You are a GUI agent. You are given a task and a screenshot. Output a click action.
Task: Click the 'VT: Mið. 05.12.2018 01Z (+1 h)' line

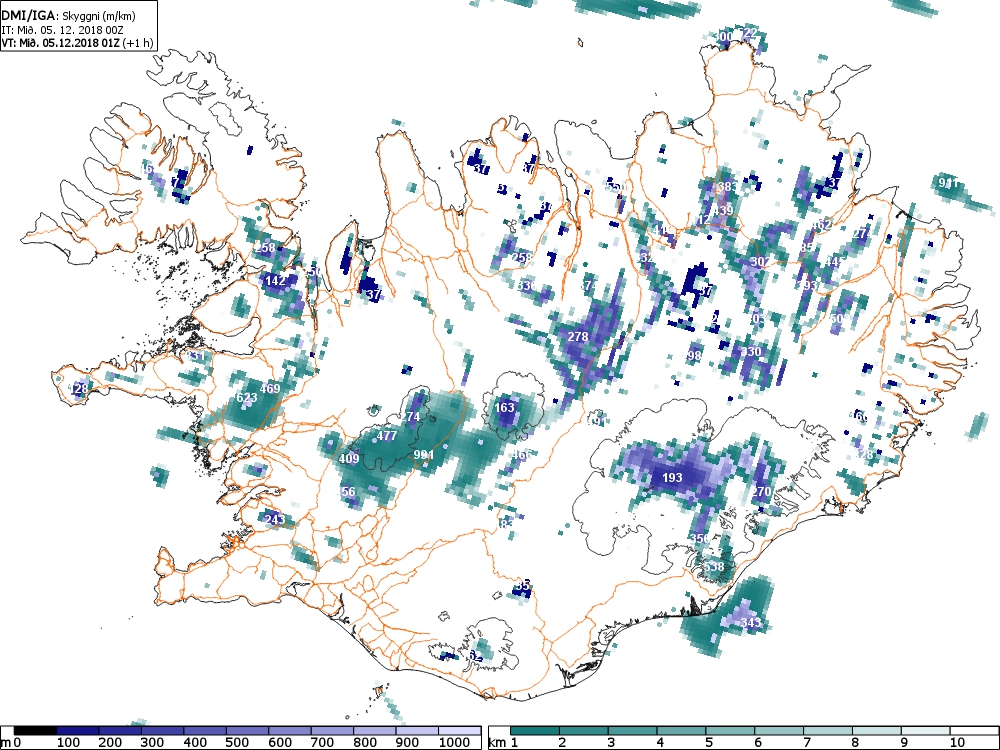tap(77, 42)
